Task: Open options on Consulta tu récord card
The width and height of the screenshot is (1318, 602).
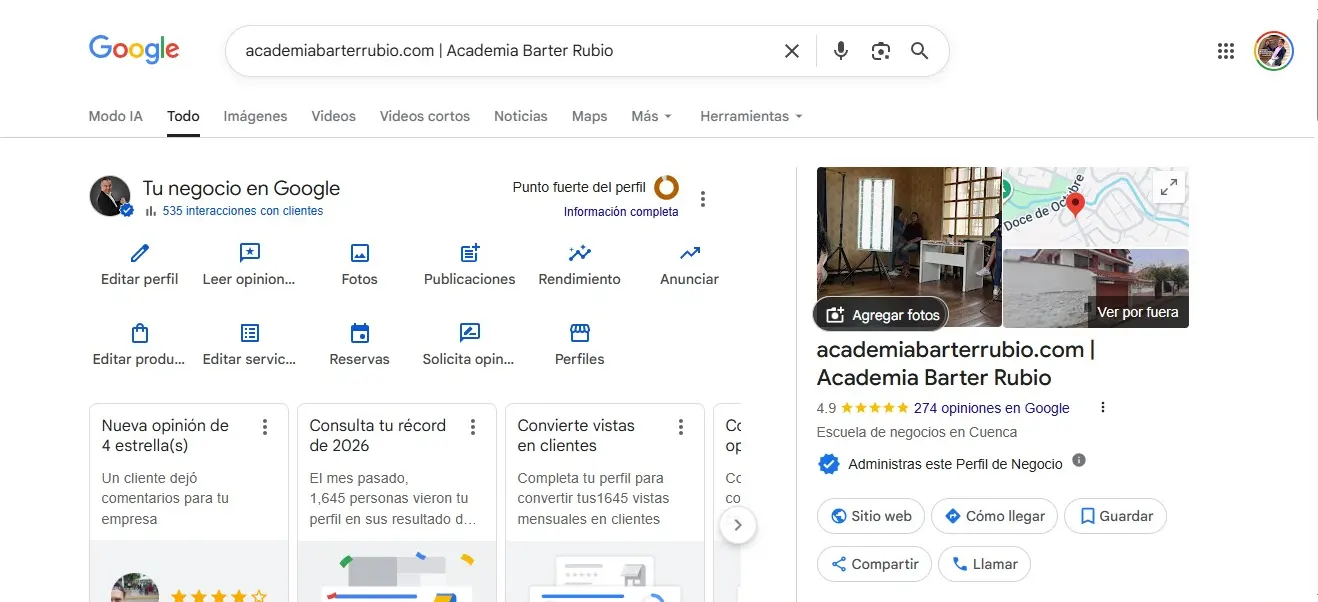Action: pyautogui.click(x=473, y=427)
